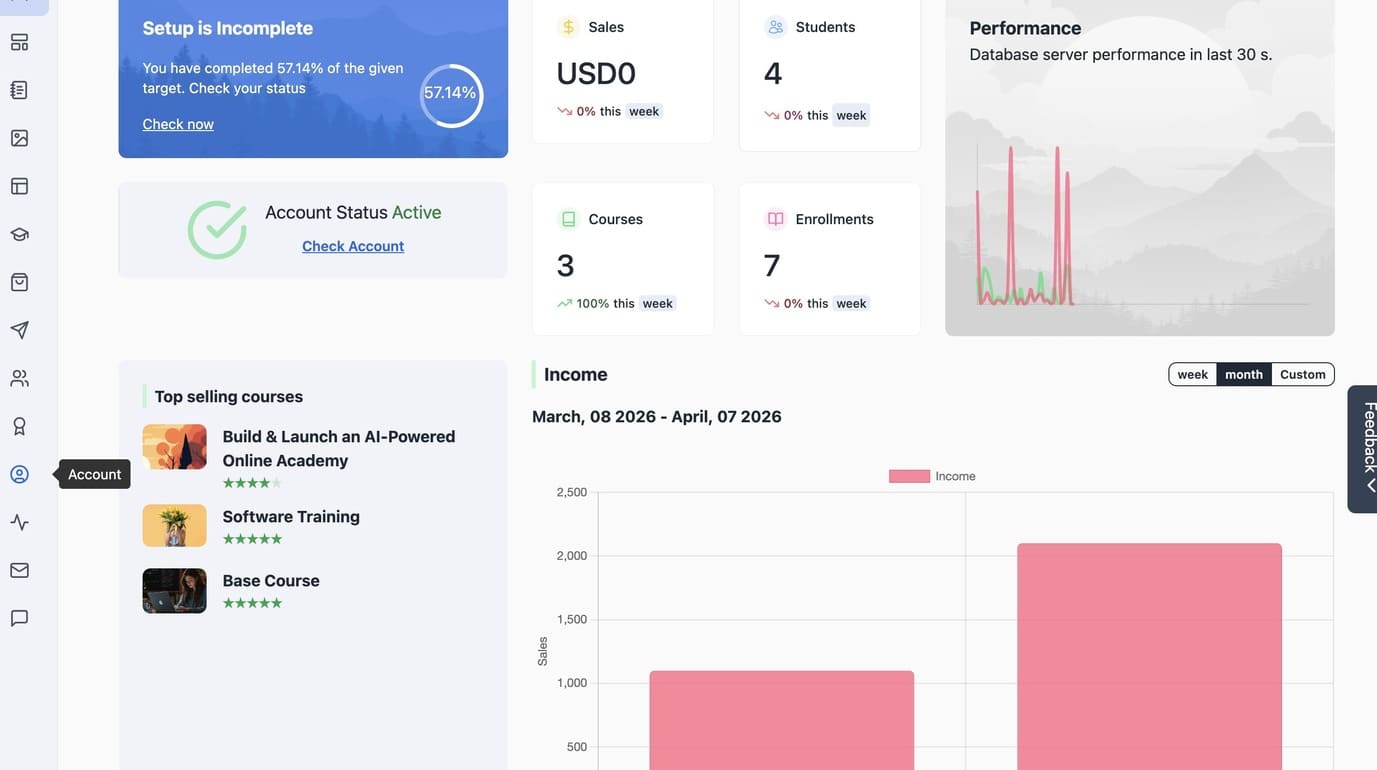Click the envelope mail sidebar icon
The image size is (1377, 770).
(19, 570)
